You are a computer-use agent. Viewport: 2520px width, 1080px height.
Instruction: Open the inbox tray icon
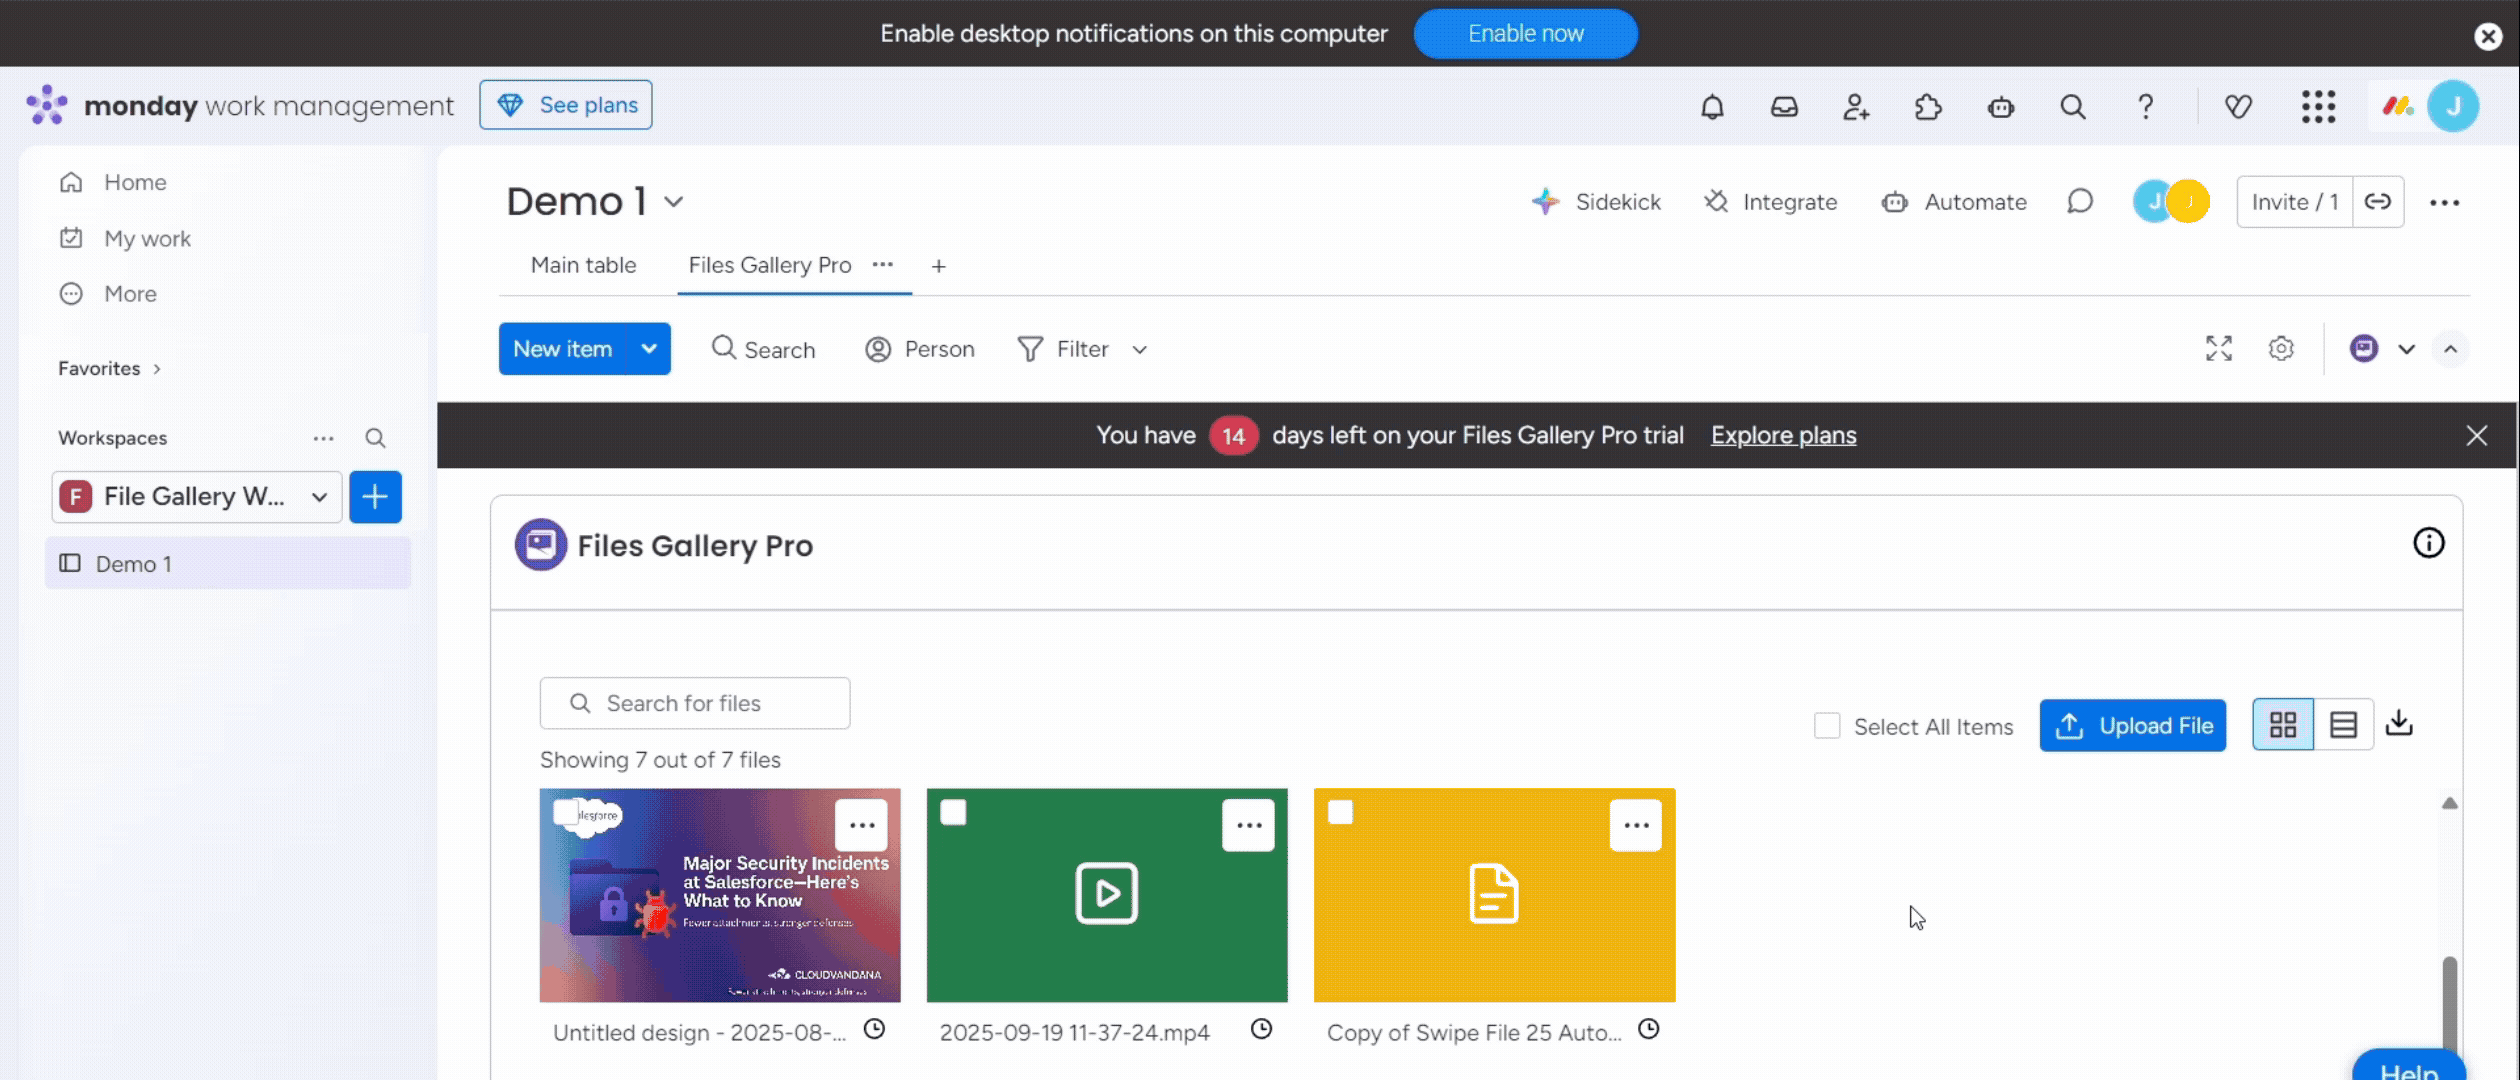tap(1784, 107)
